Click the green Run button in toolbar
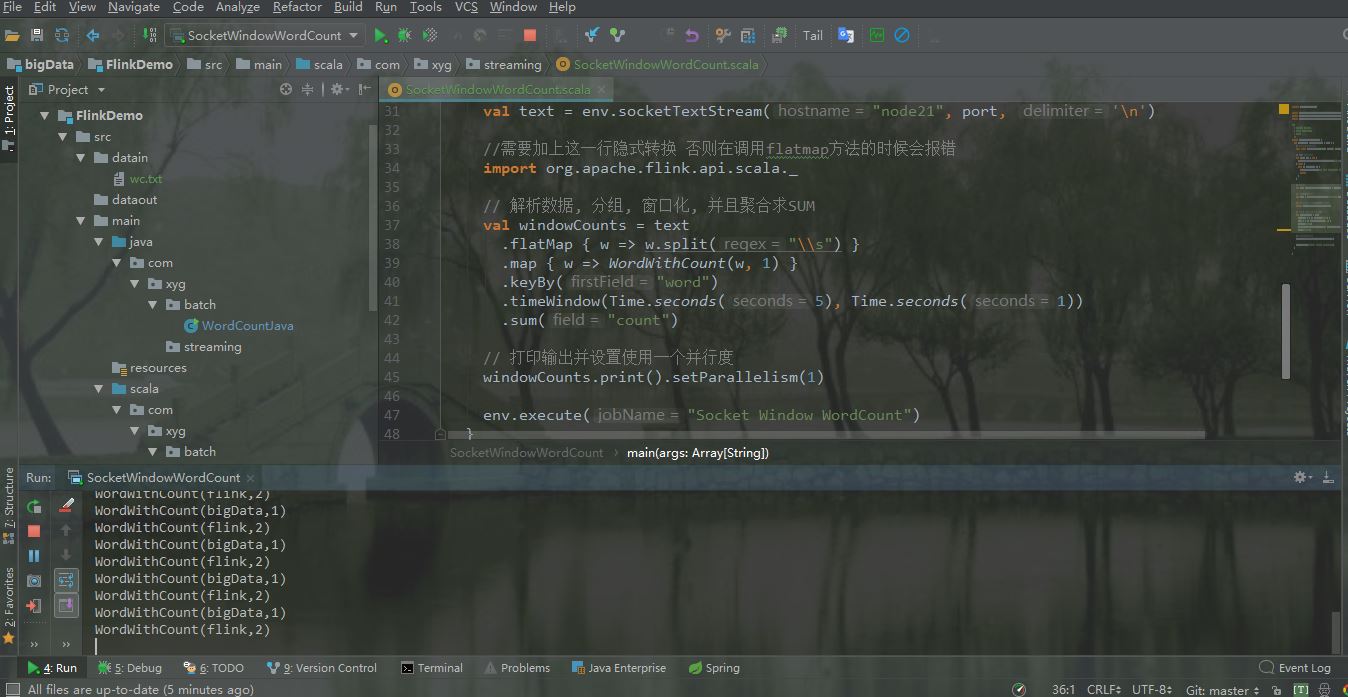Viewport: 1348px width, 697px height. coord(380,35)
